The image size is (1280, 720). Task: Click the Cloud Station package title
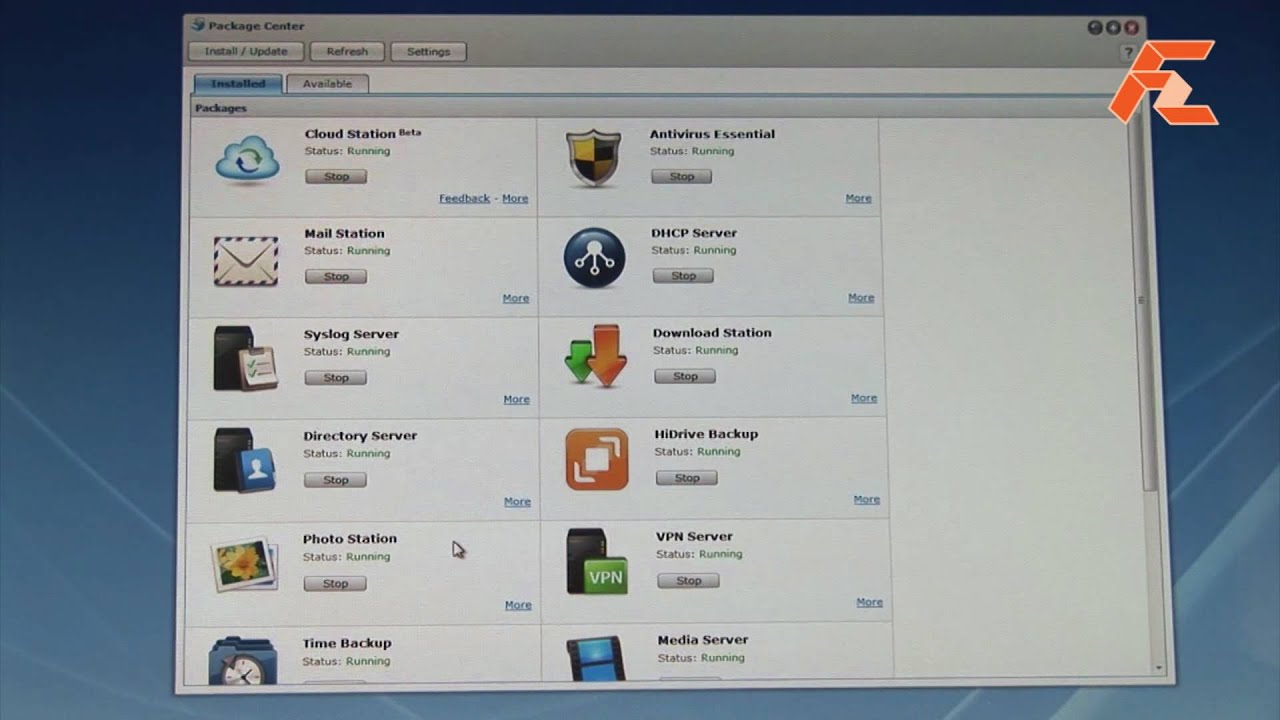pyautogui.click(x=350, y=134)
